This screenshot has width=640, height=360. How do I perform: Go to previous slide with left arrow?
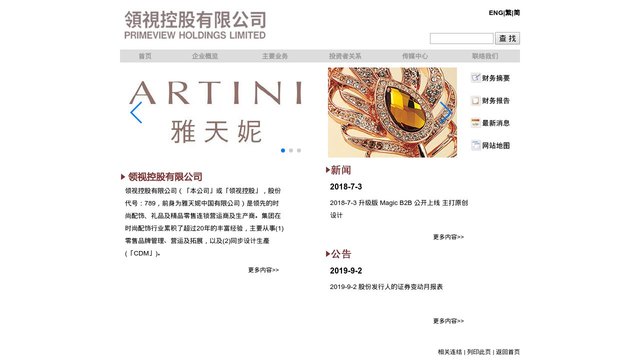tap(136, 112)
